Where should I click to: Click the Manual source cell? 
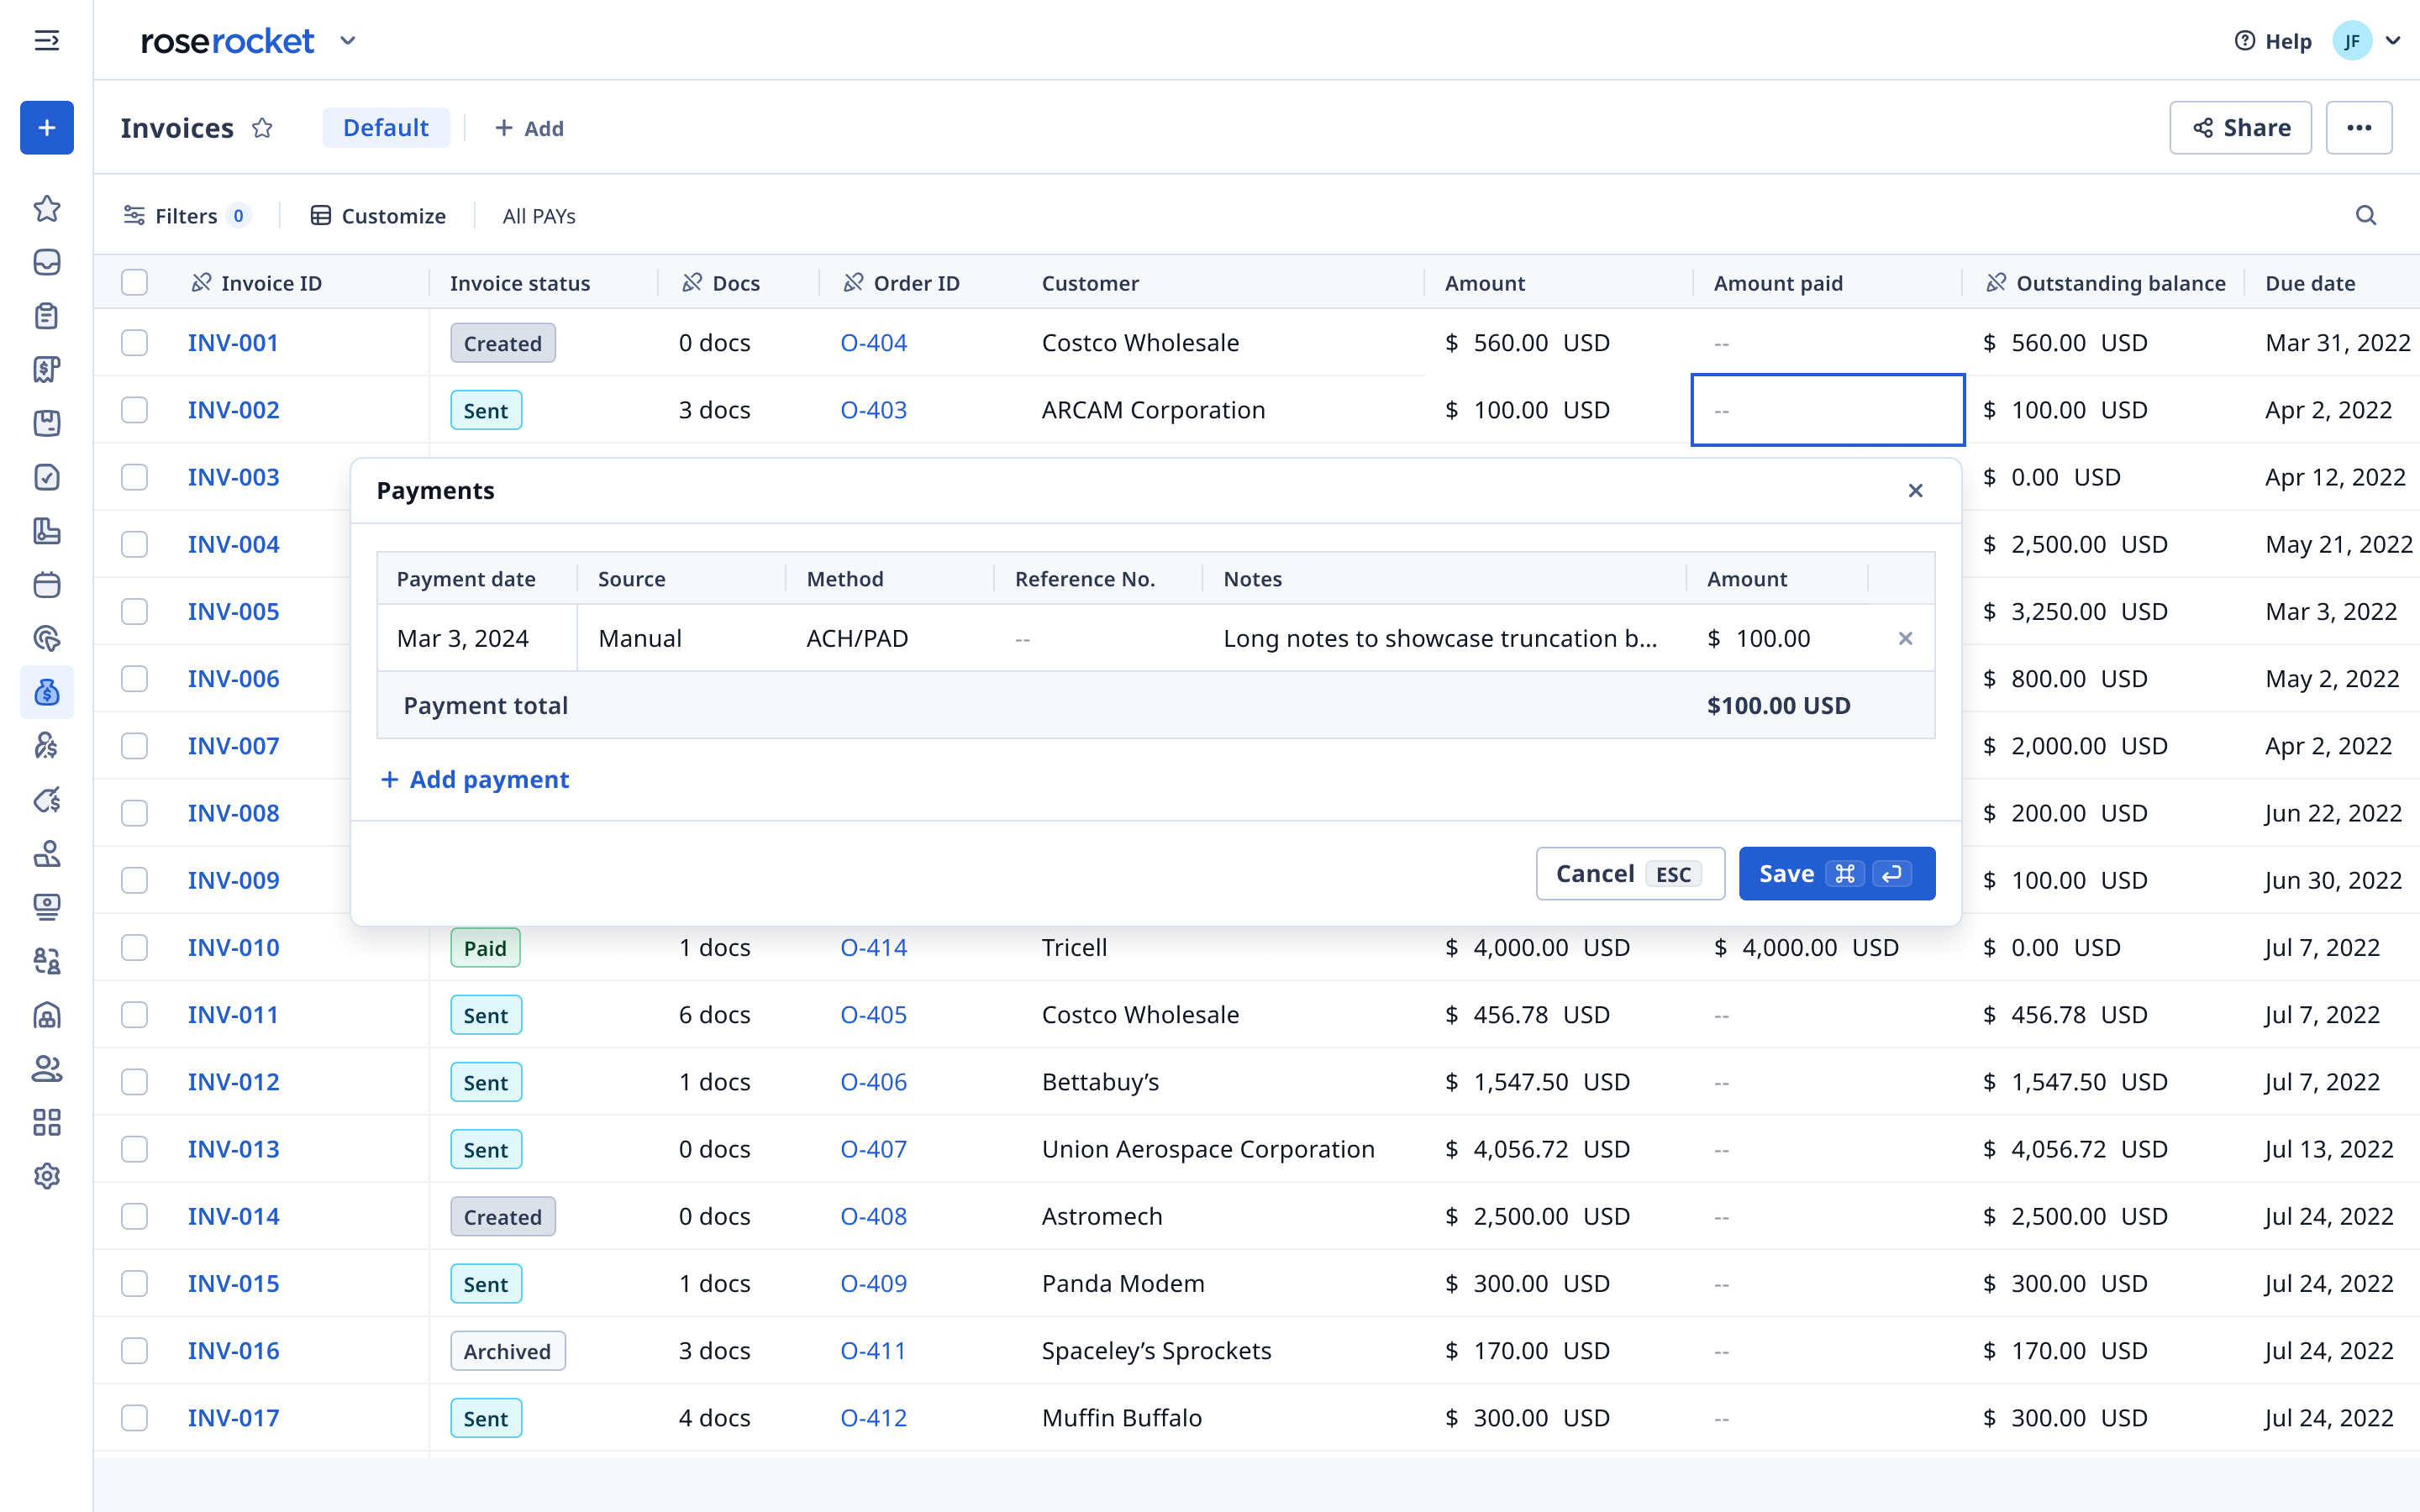[682, 638]
